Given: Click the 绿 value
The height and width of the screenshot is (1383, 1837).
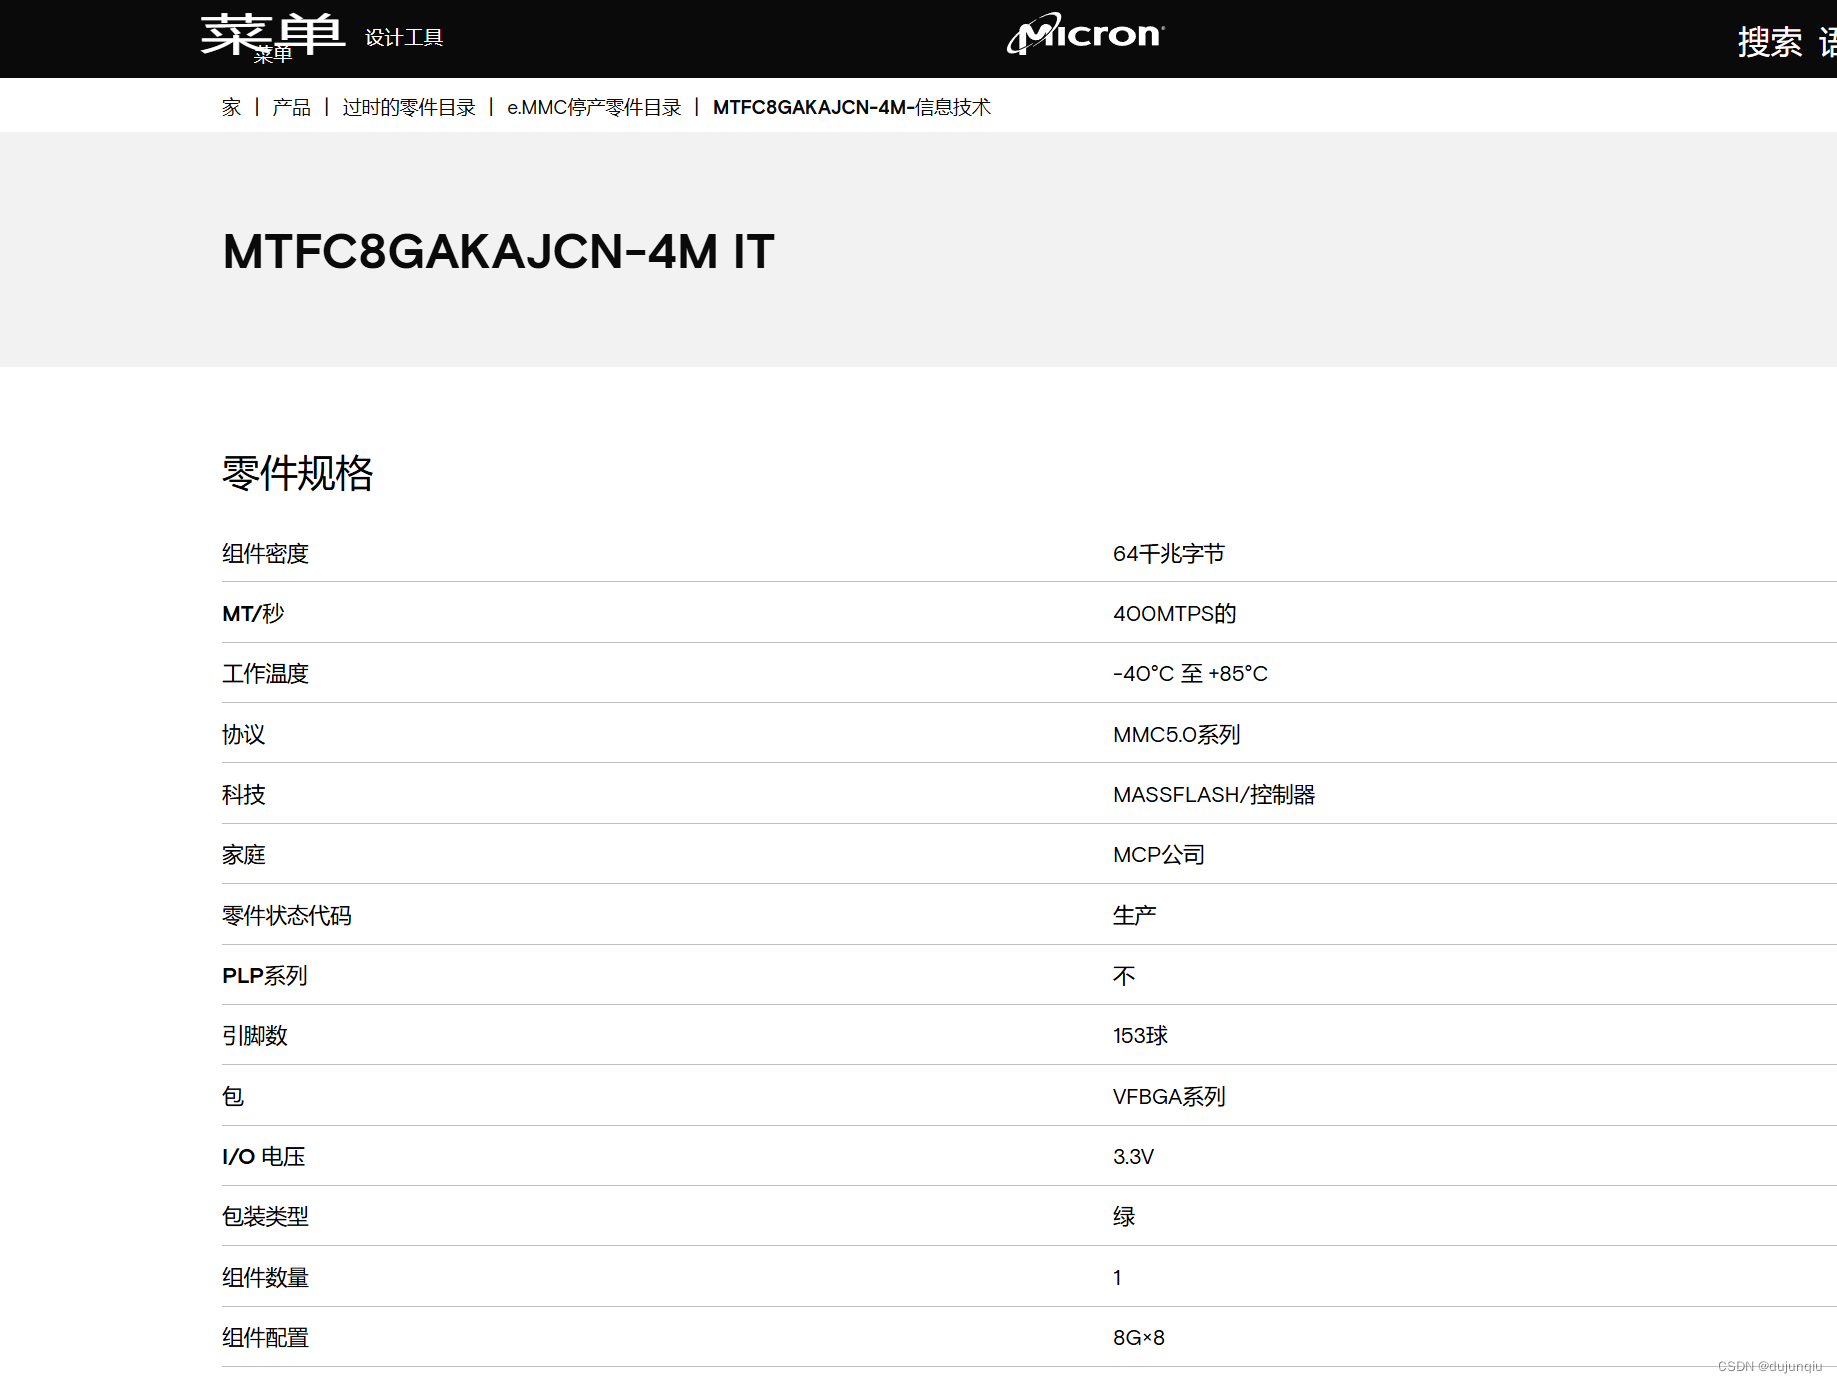Looking at the screenshot, I should (1124, 1216).
